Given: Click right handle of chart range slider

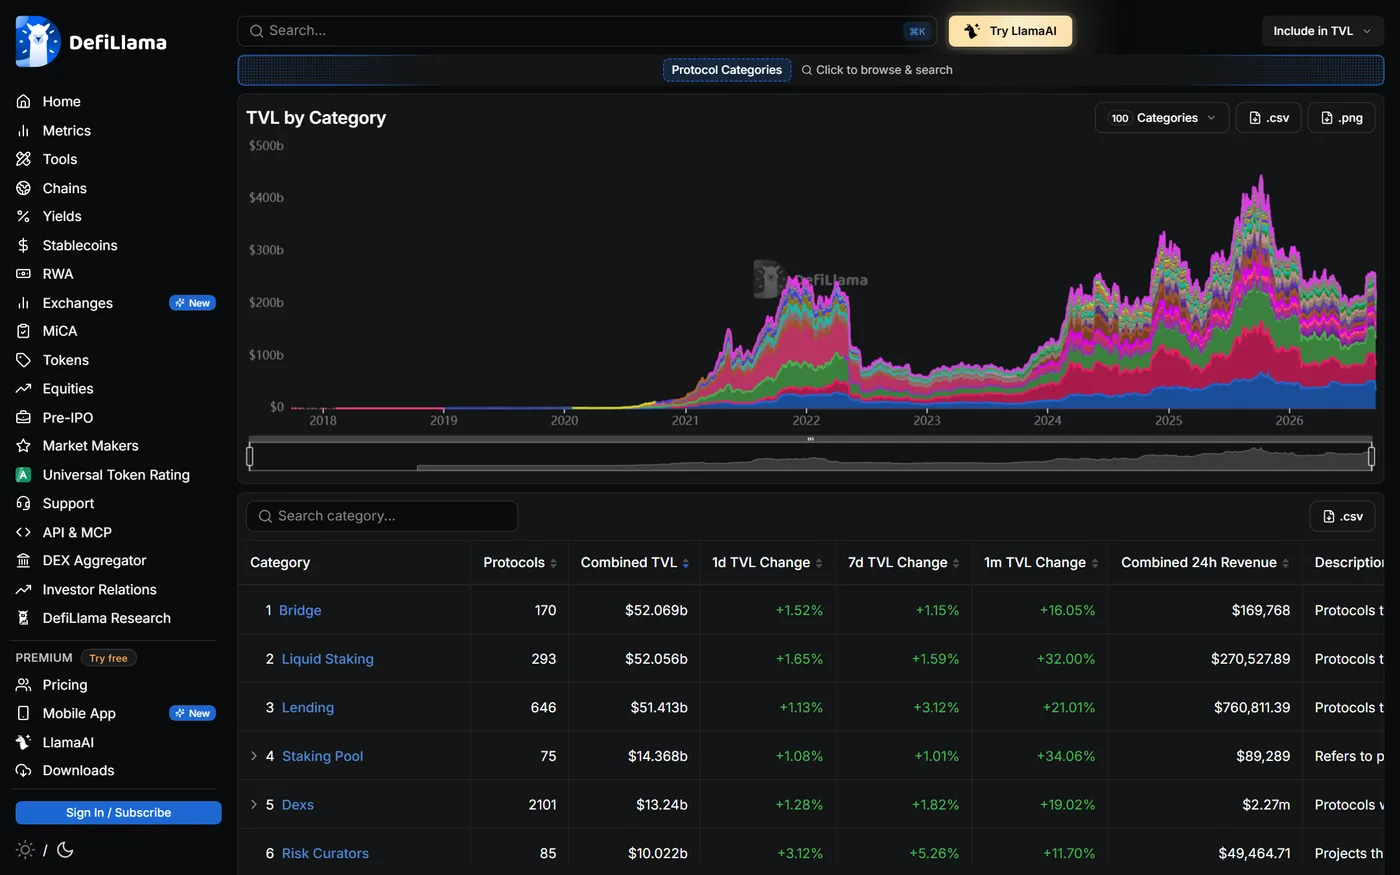Looking at the screenshot, I should coord(1371,456).
